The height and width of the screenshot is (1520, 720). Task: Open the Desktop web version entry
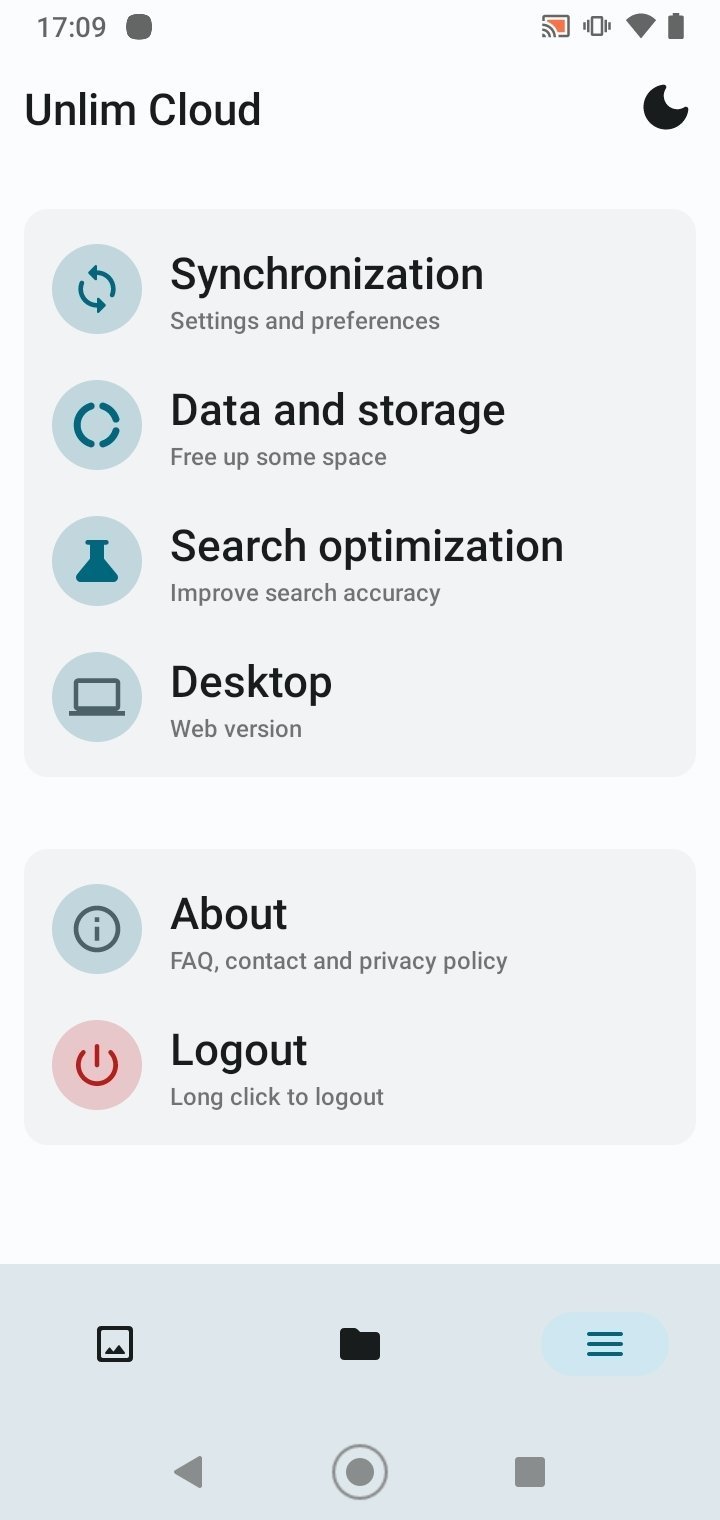tap(360, 697)
